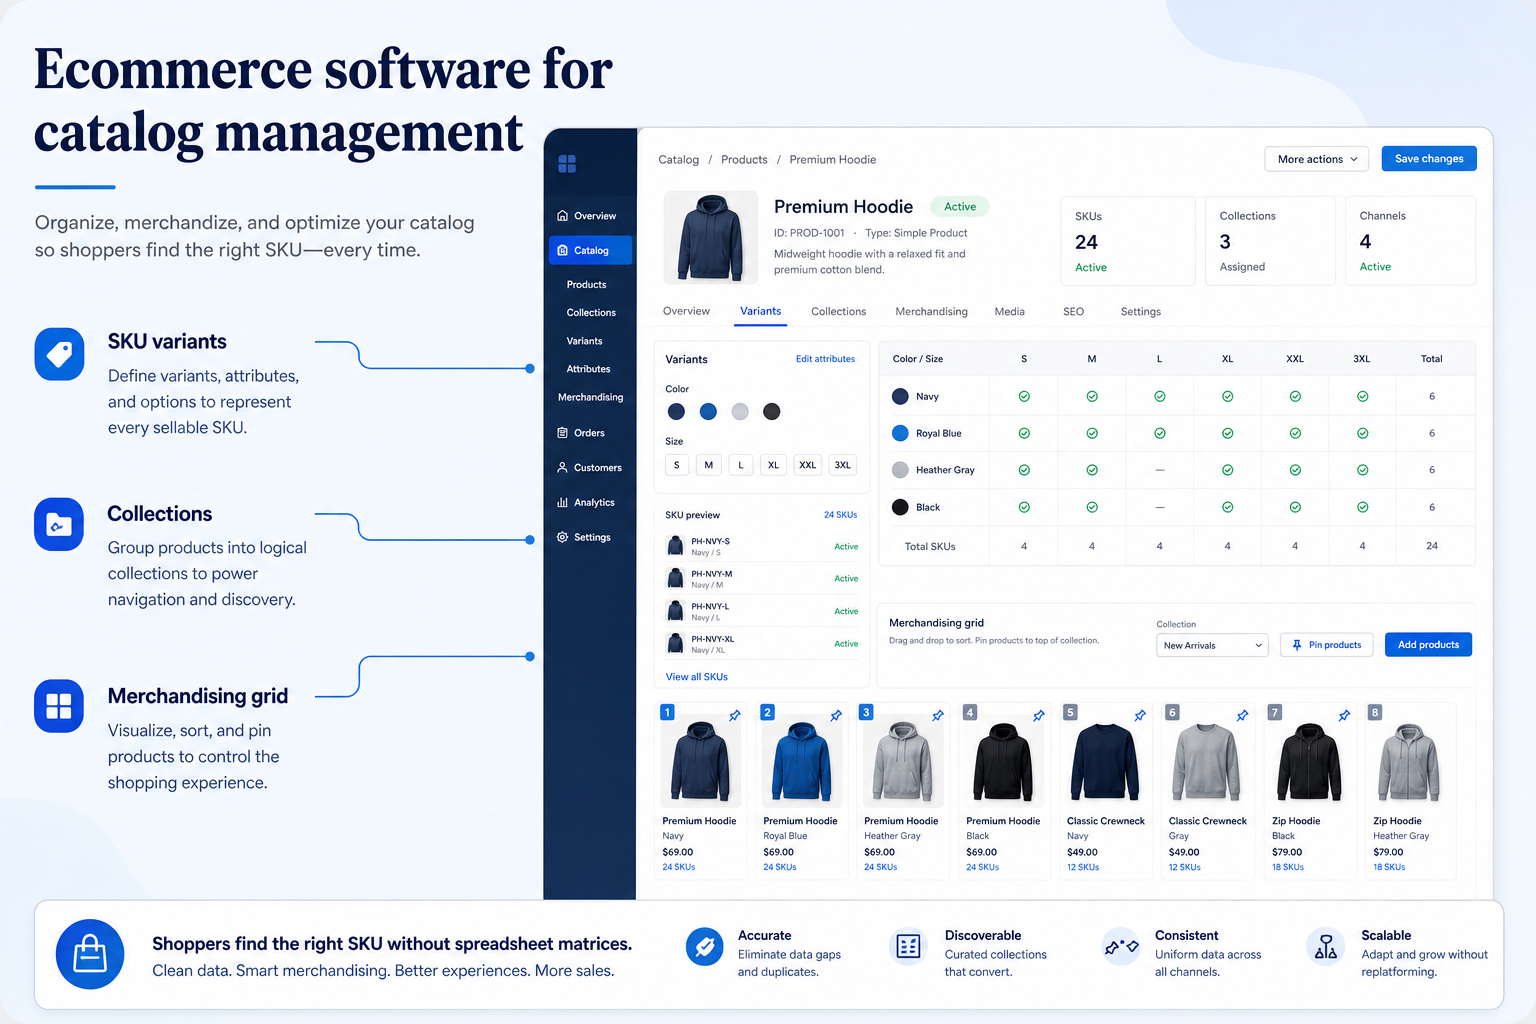Select size M option
The height and width of the screenshot is (1024, 1536).
pyautogui.click(x=709, y=465)
